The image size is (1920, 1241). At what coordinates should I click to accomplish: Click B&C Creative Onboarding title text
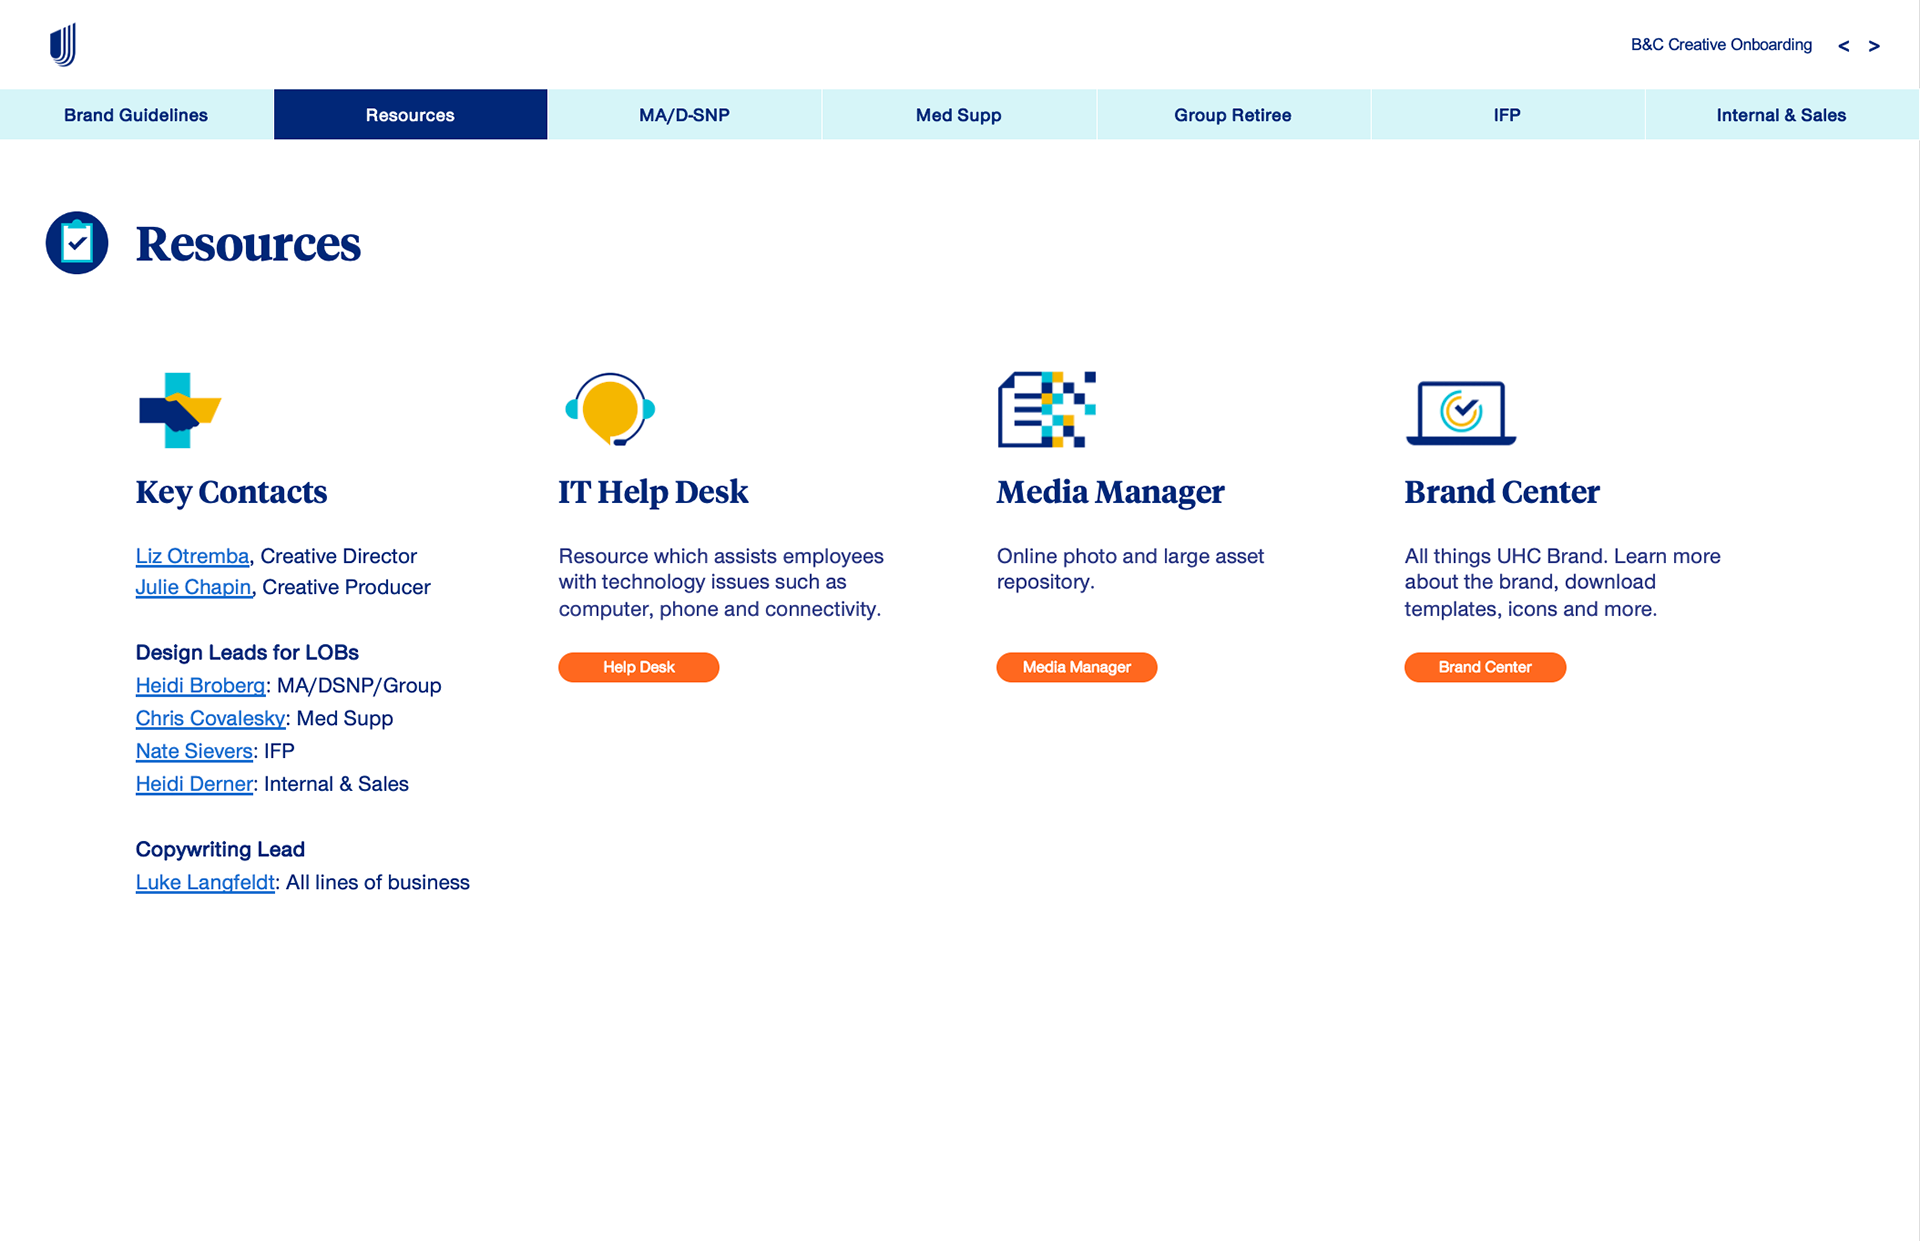(1721, 45)
